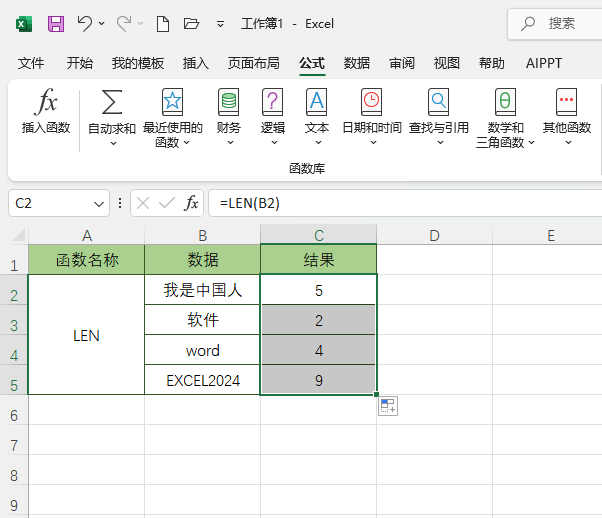Click result cell showing 9
Image resolution: width=602 pixels, height=518 pixels.
point(319,380)
